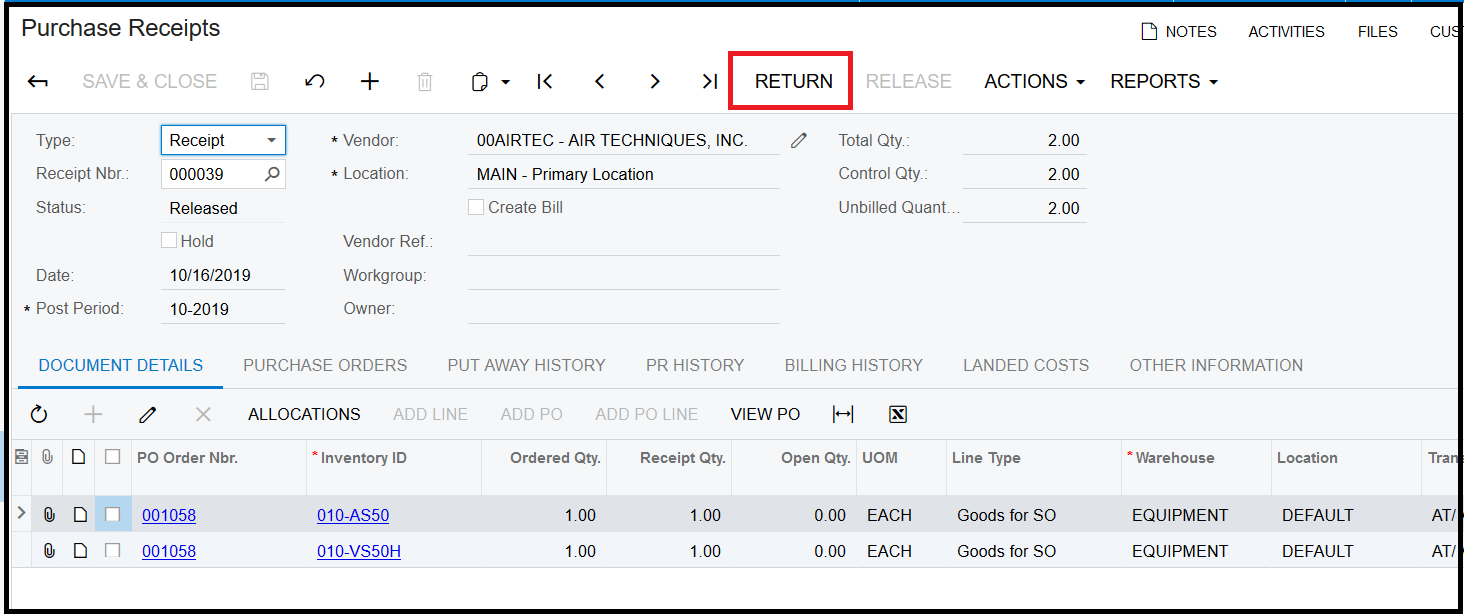Open the Type dropdown showing Receipt
The image size is (1464, 614).
(272, 139)
